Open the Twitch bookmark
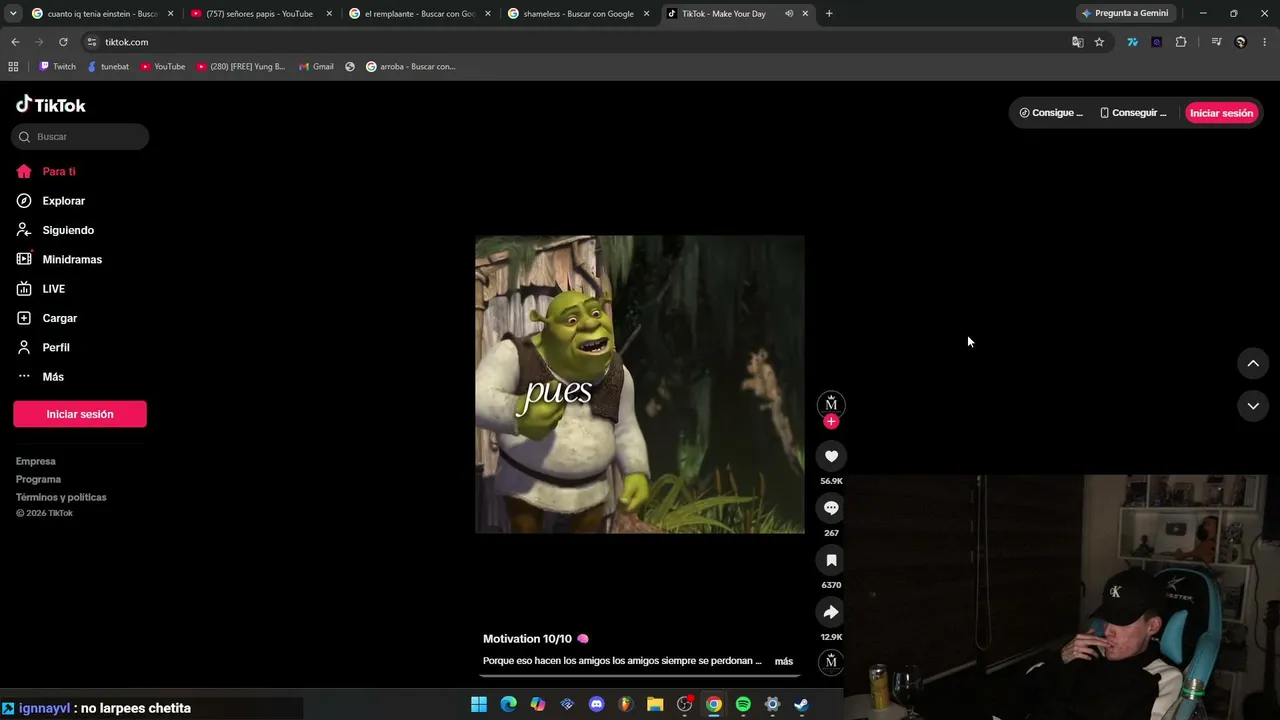 [x=57, y=67]
